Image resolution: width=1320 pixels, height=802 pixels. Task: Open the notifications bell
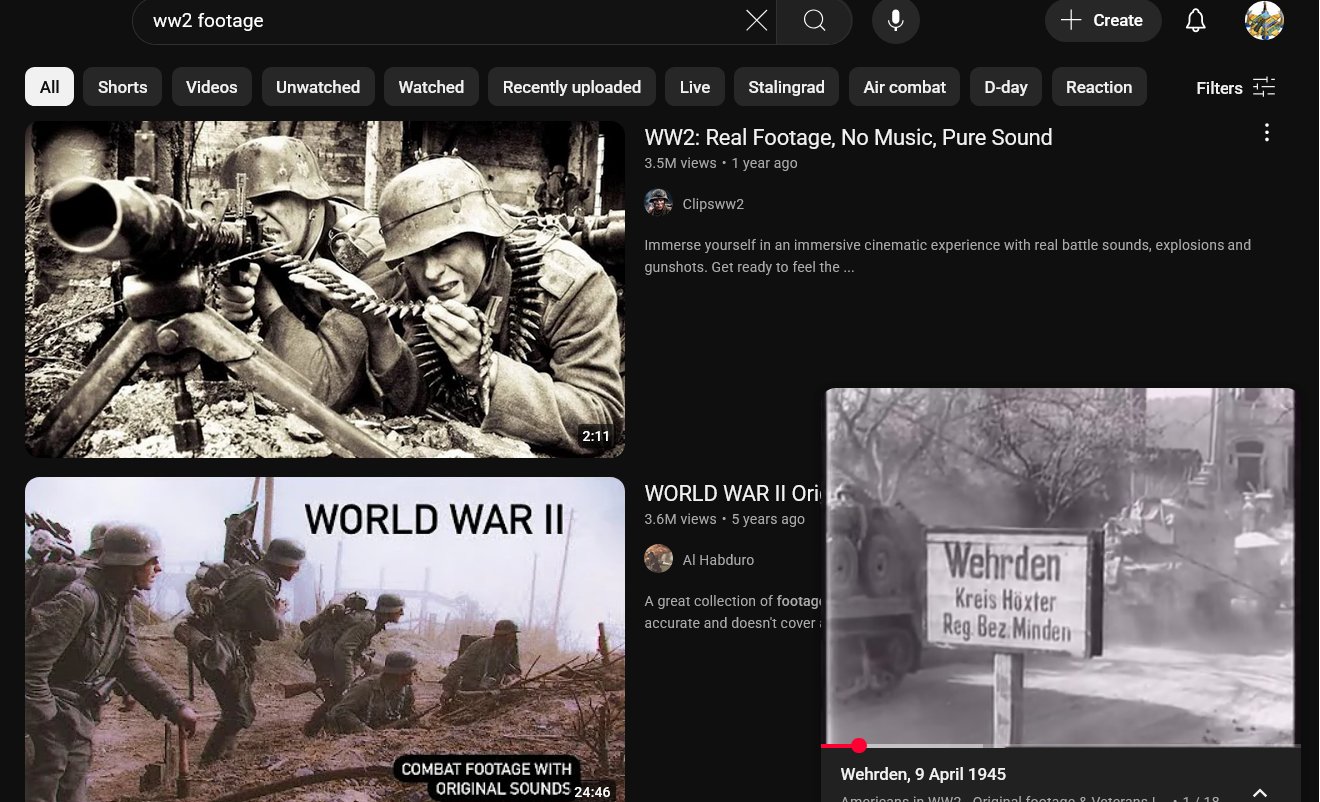pyautogui.click(x=1195, y=21)
